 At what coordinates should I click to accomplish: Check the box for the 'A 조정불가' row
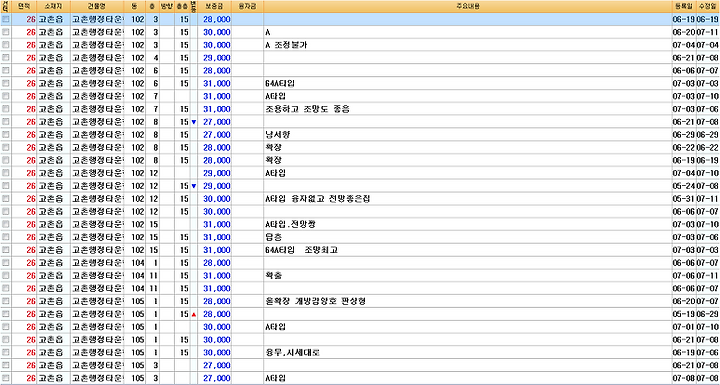[x=6, y=45]
